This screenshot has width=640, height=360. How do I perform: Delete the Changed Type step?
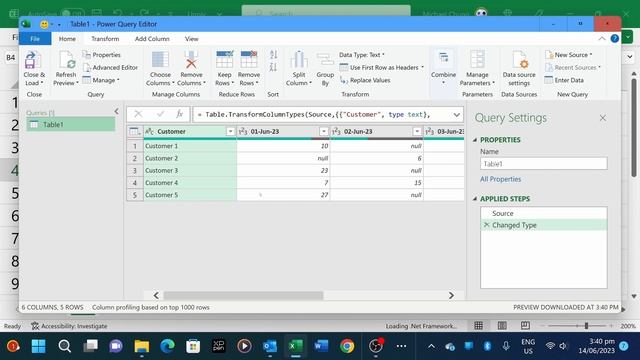pos(486,225)
